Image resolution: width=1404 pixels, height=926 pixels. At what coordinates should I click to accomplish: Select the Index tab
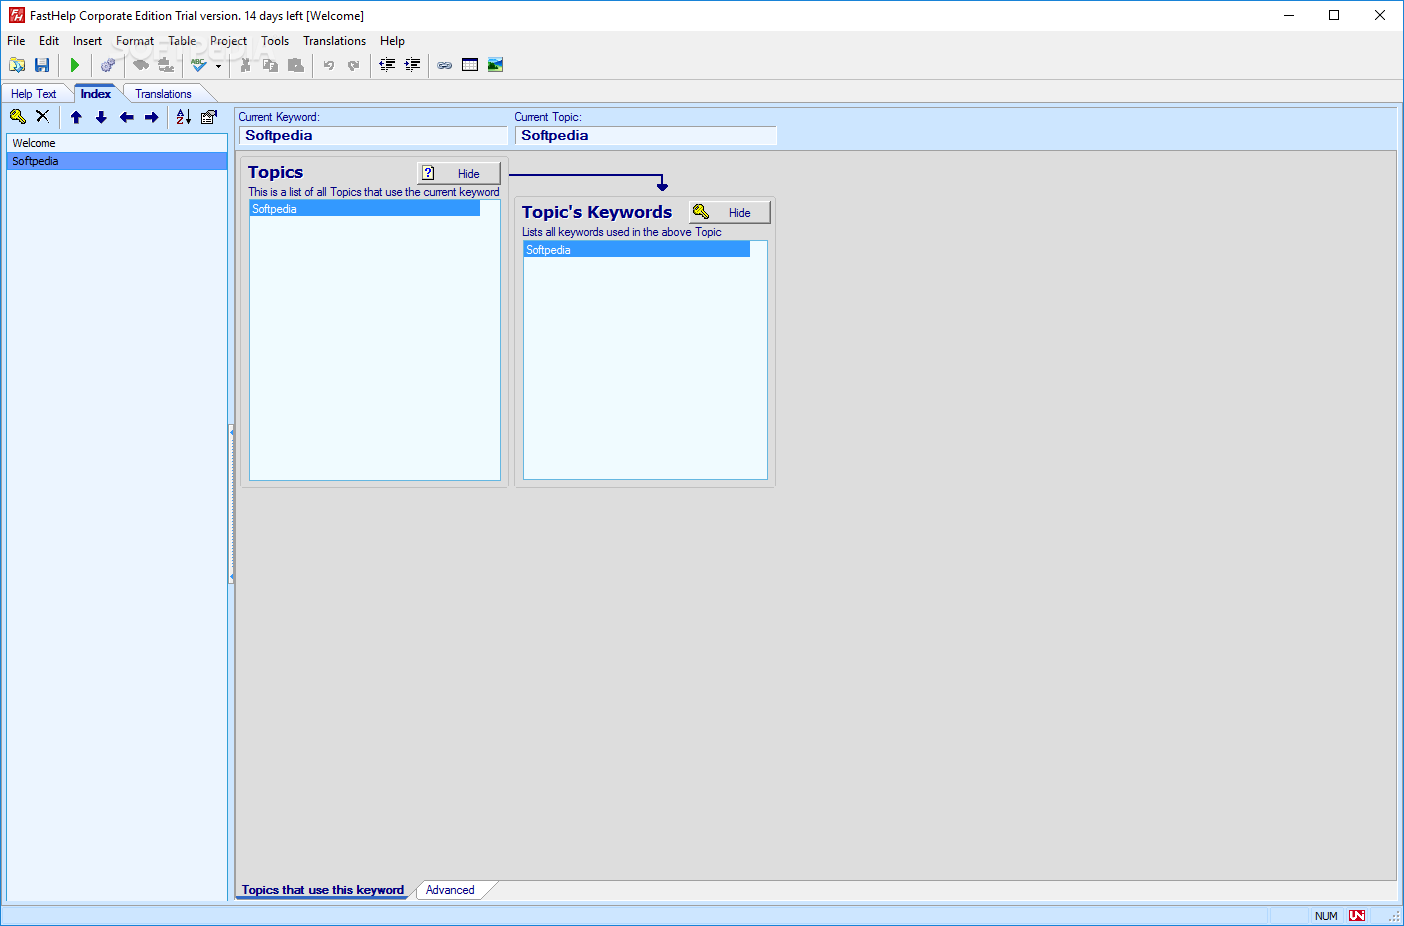(96, 94)
